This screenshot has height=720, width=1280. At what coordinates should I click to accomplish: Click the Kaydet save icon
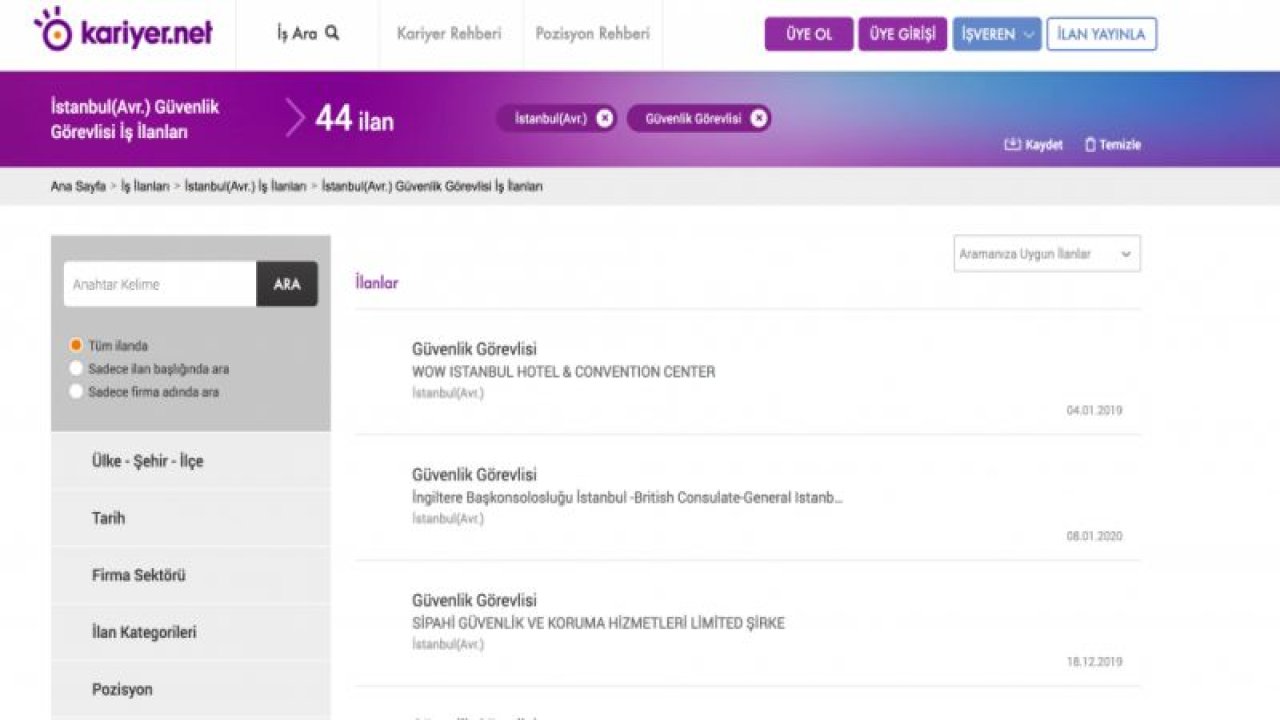coord(1012,145)
